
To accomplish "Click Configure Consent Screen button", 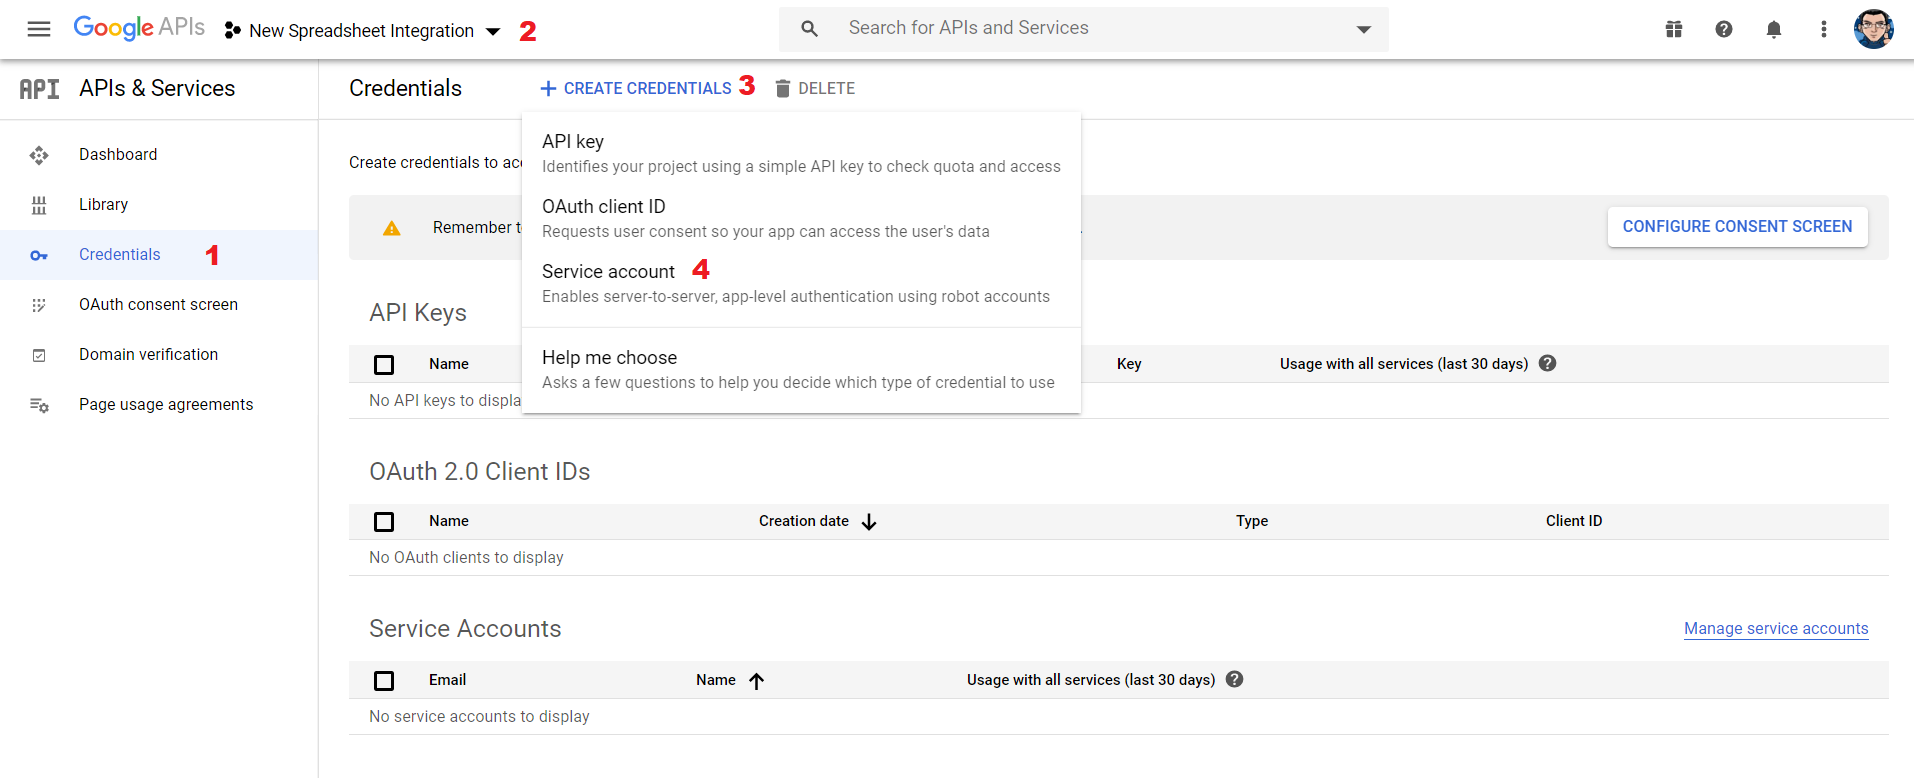I will pyautogui.click(x=1737, y=227).
